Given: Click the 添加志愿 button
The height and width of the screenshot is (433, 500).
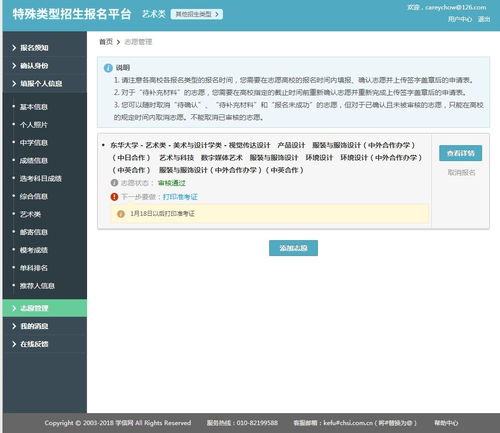Looking at the screenshot, I should pyautogui.click(x=293, y=248).
